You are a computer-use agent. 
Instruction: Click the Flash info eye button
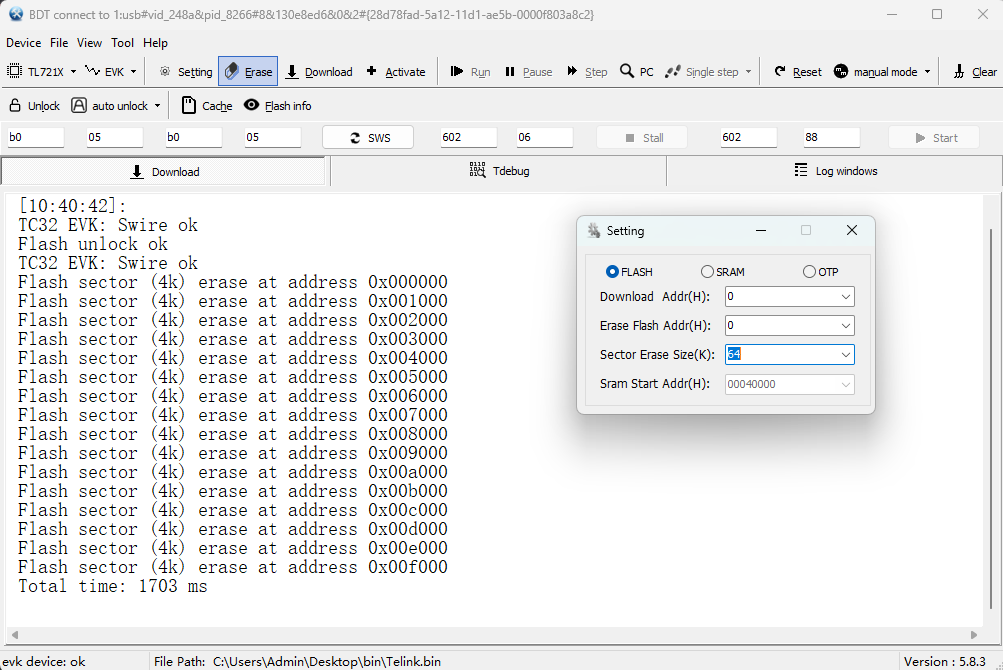click(x=278, y=106)
